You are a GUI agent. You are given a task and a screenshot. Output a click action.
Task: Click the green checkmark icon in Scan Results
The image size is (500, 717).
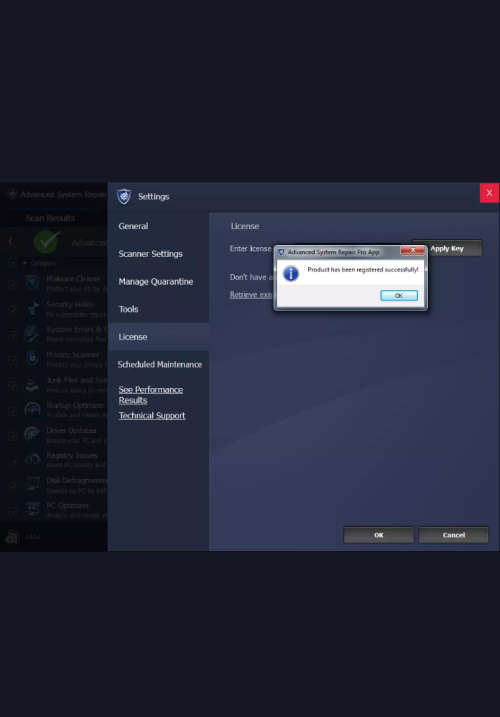point(47,242)
